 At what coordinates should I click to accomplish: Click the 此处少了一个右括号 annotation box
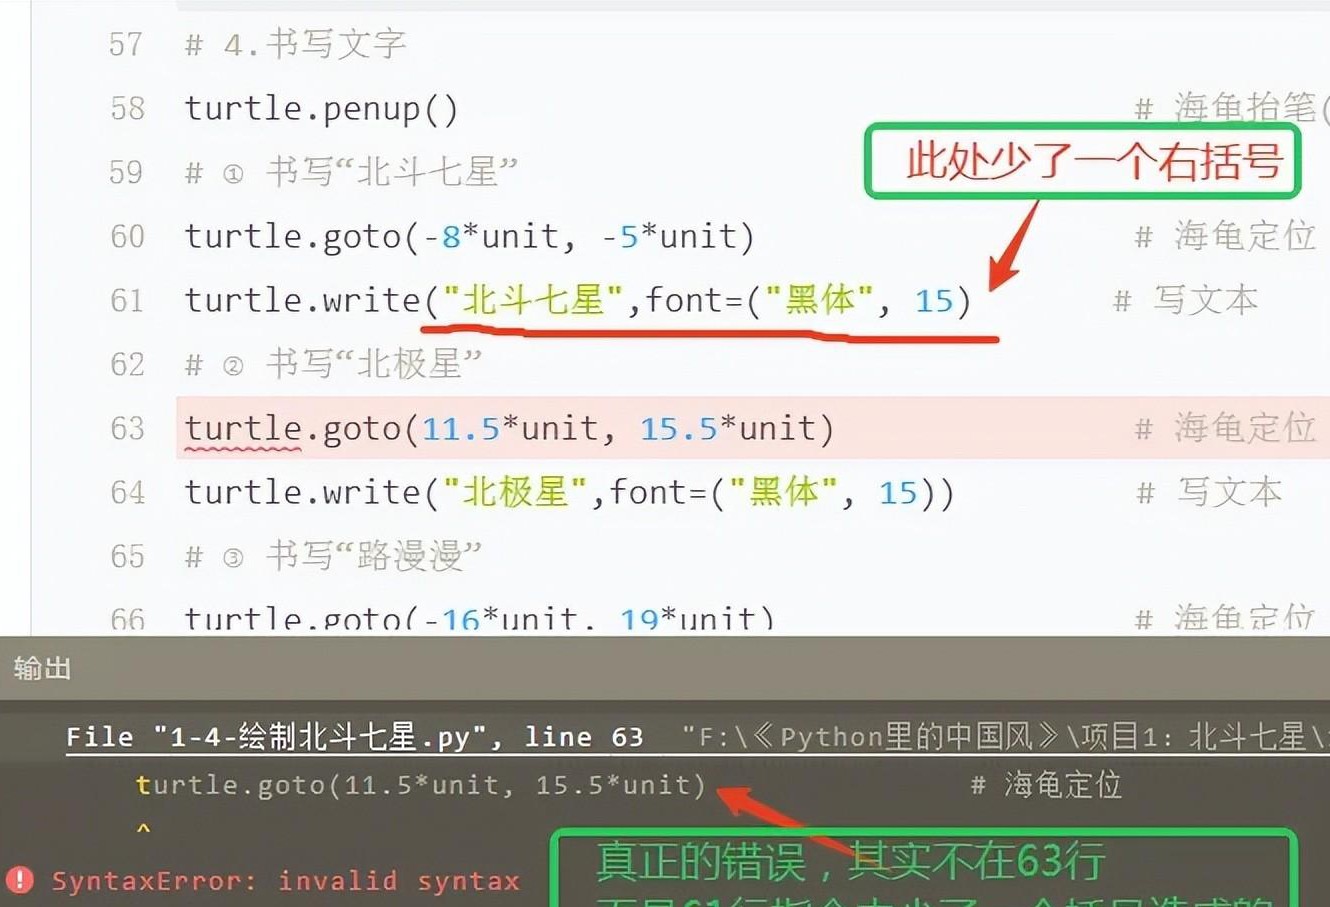[1084, 161]
